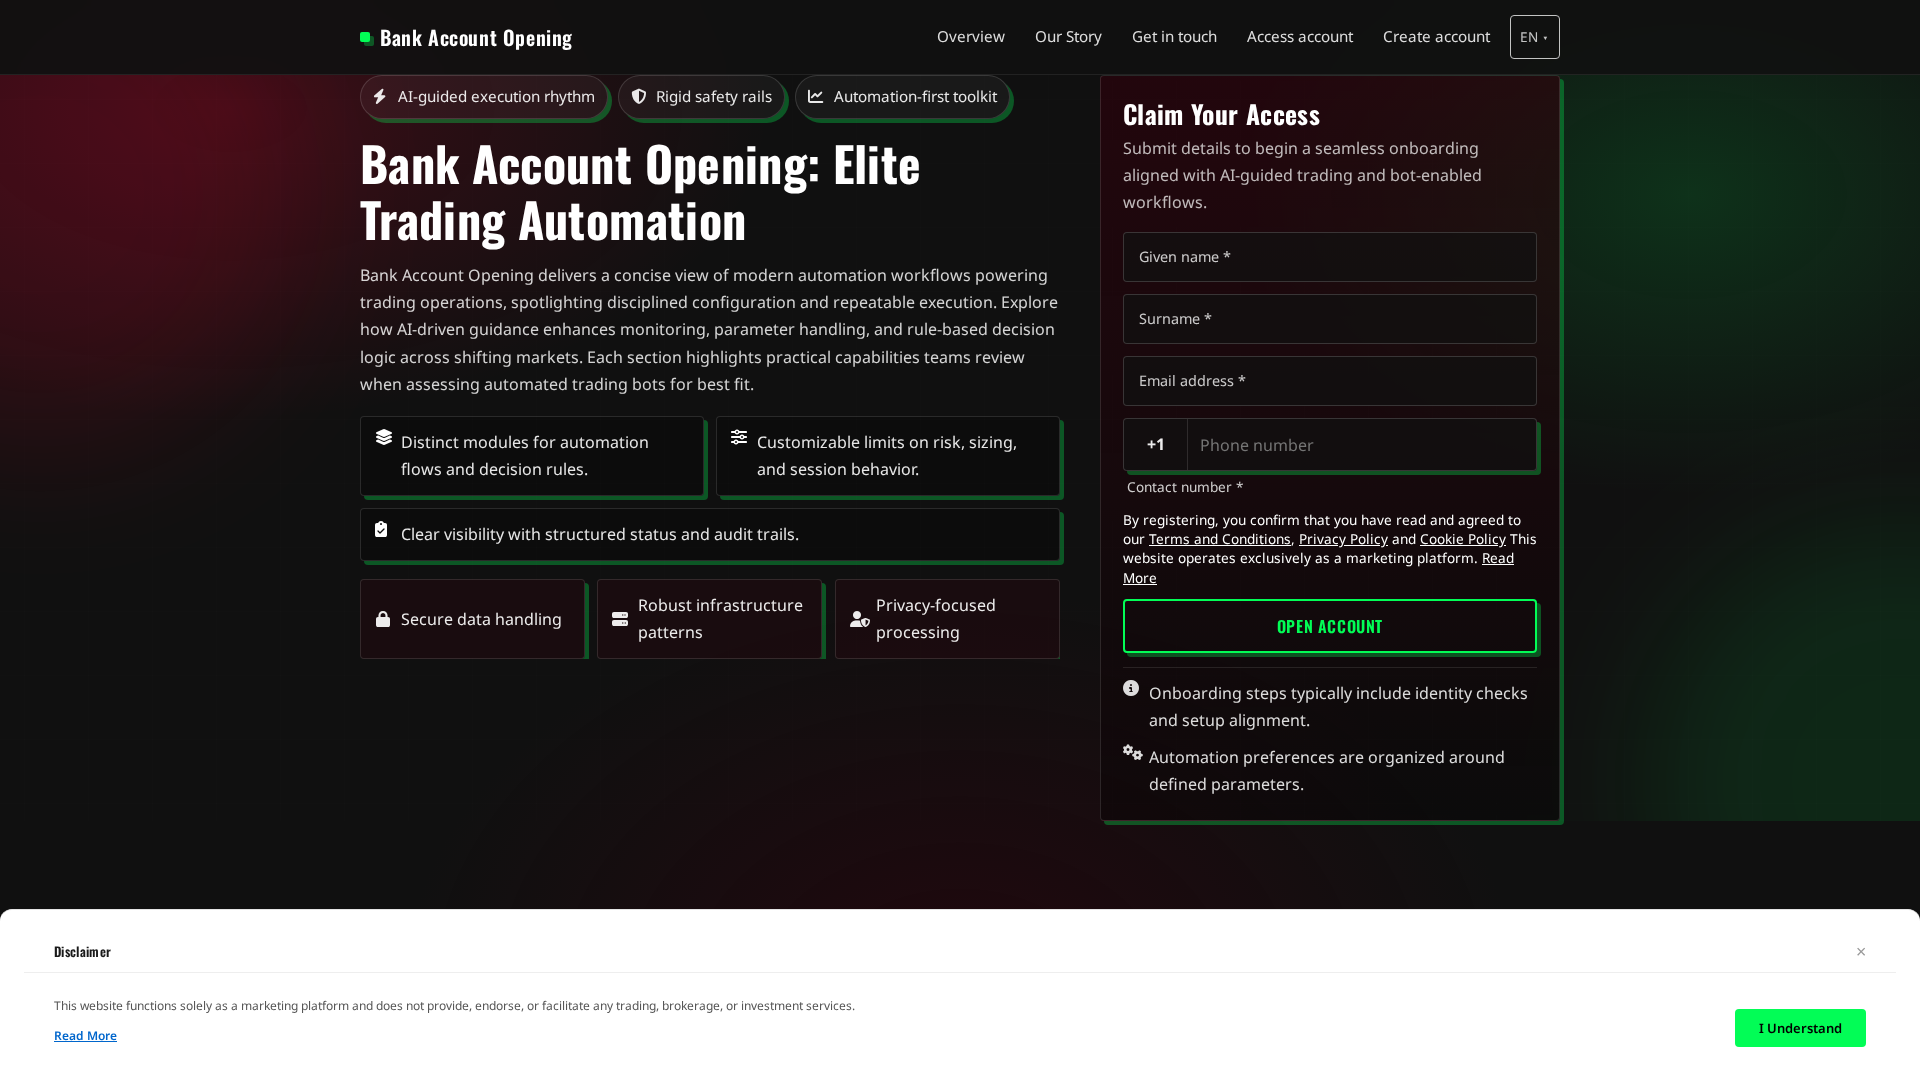The width and height of the screenshot is (1920, 1080).
Task: Click the server icon beside Robust infrastructure
Action: 620,619
